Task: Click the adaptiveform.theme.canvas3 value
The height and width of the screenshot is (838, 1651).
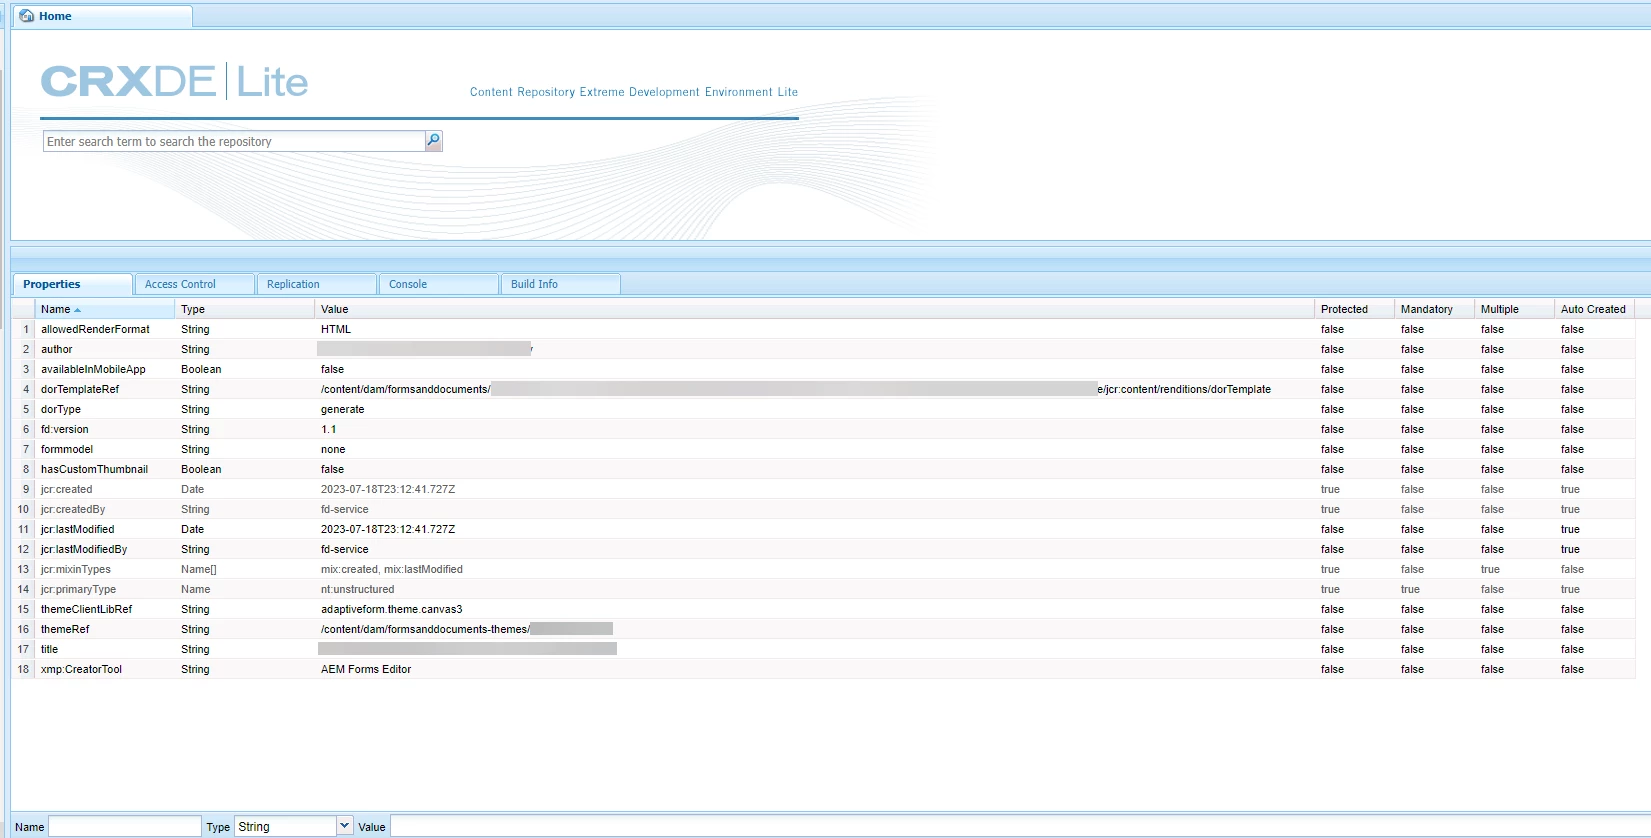Action: coord(391,609)
